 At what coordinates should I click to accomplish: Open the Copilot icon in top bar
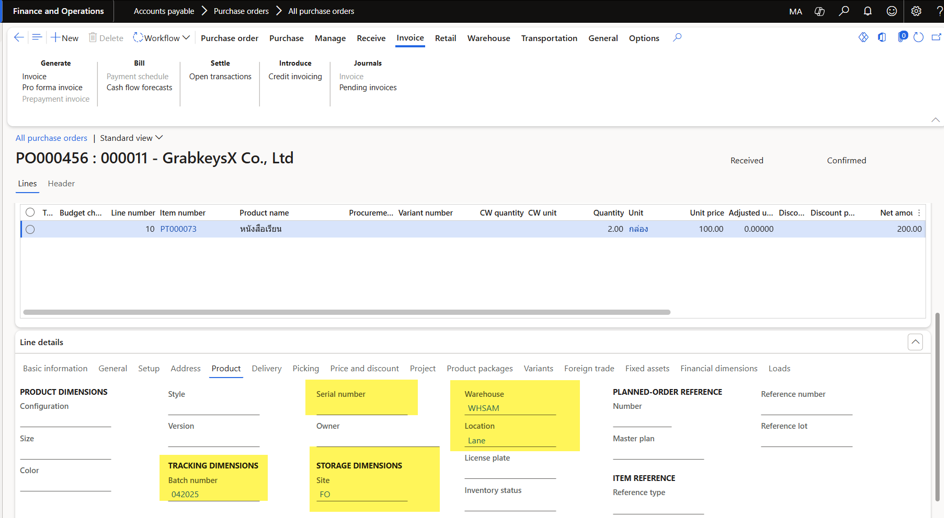tap(819, 11)
